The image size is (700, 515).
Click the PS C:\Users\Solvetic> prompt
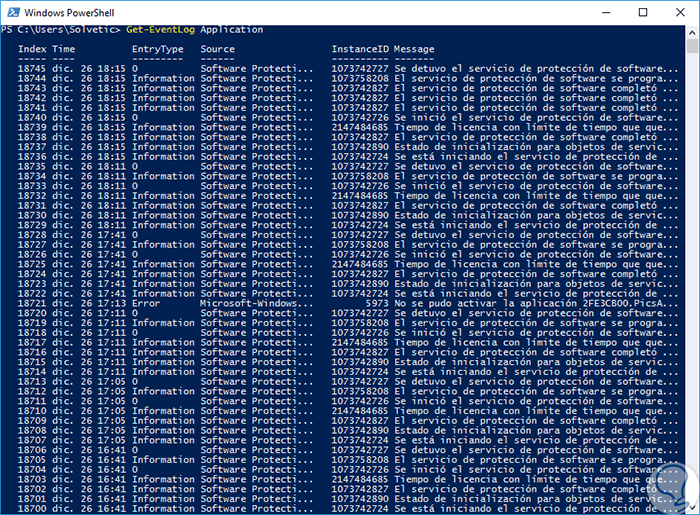[61, 29]
